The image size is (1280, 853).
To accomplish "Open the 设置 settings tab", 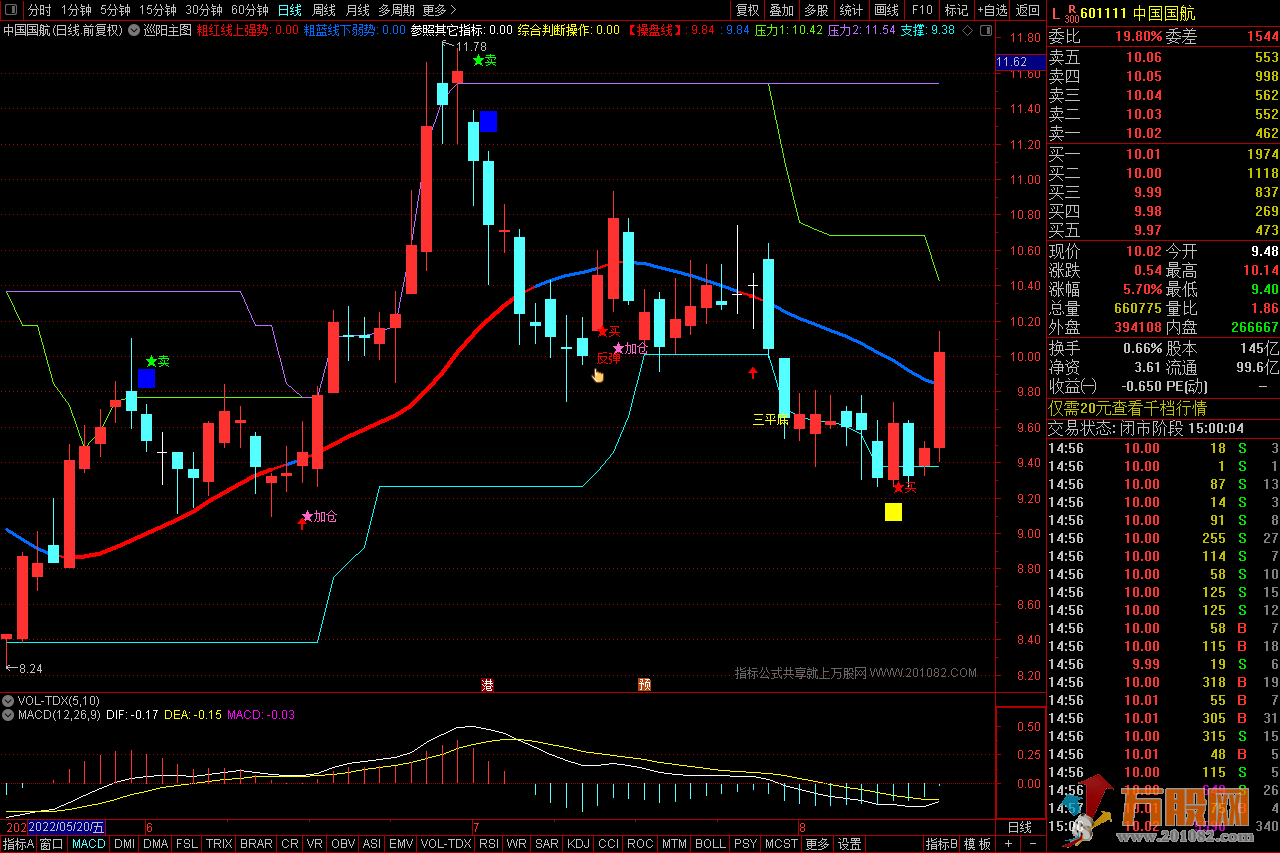I will [x=850, y=844].
